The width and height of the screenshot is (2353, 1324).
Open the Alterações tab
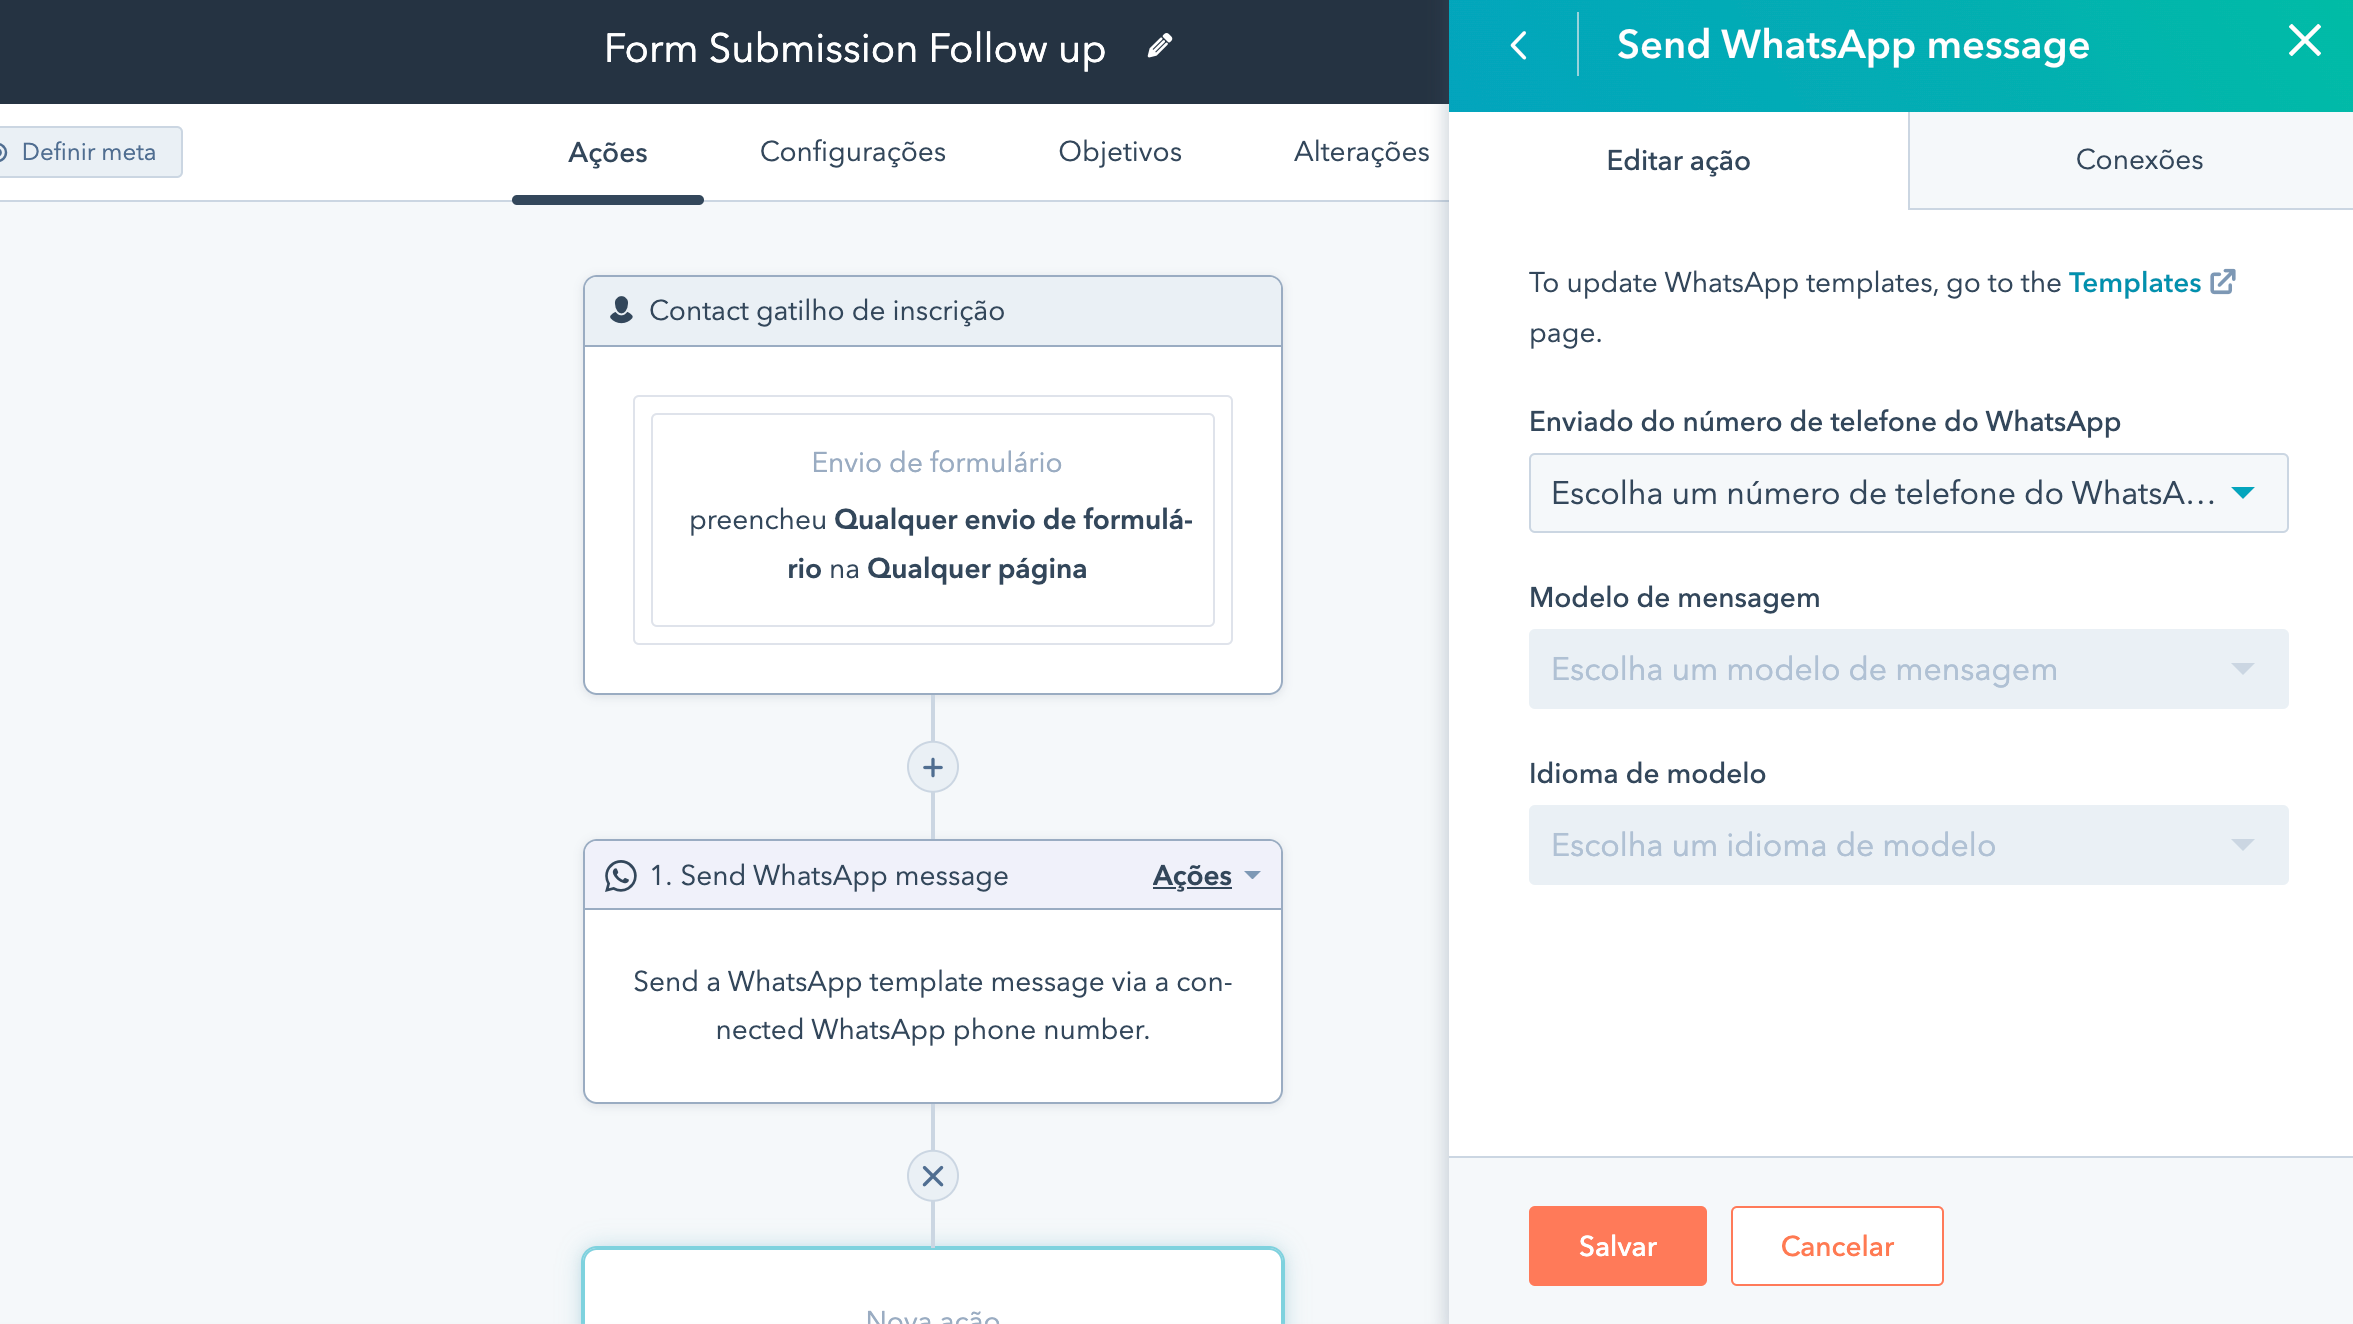1362,152
